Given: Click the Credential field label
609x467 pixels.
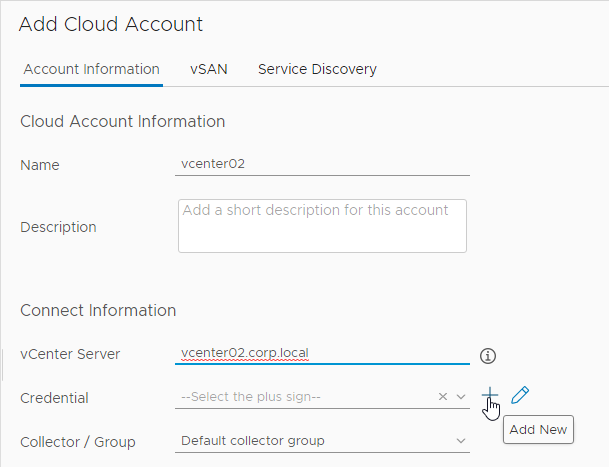Looking at the screenshot, I should click(x=54, y=398).
